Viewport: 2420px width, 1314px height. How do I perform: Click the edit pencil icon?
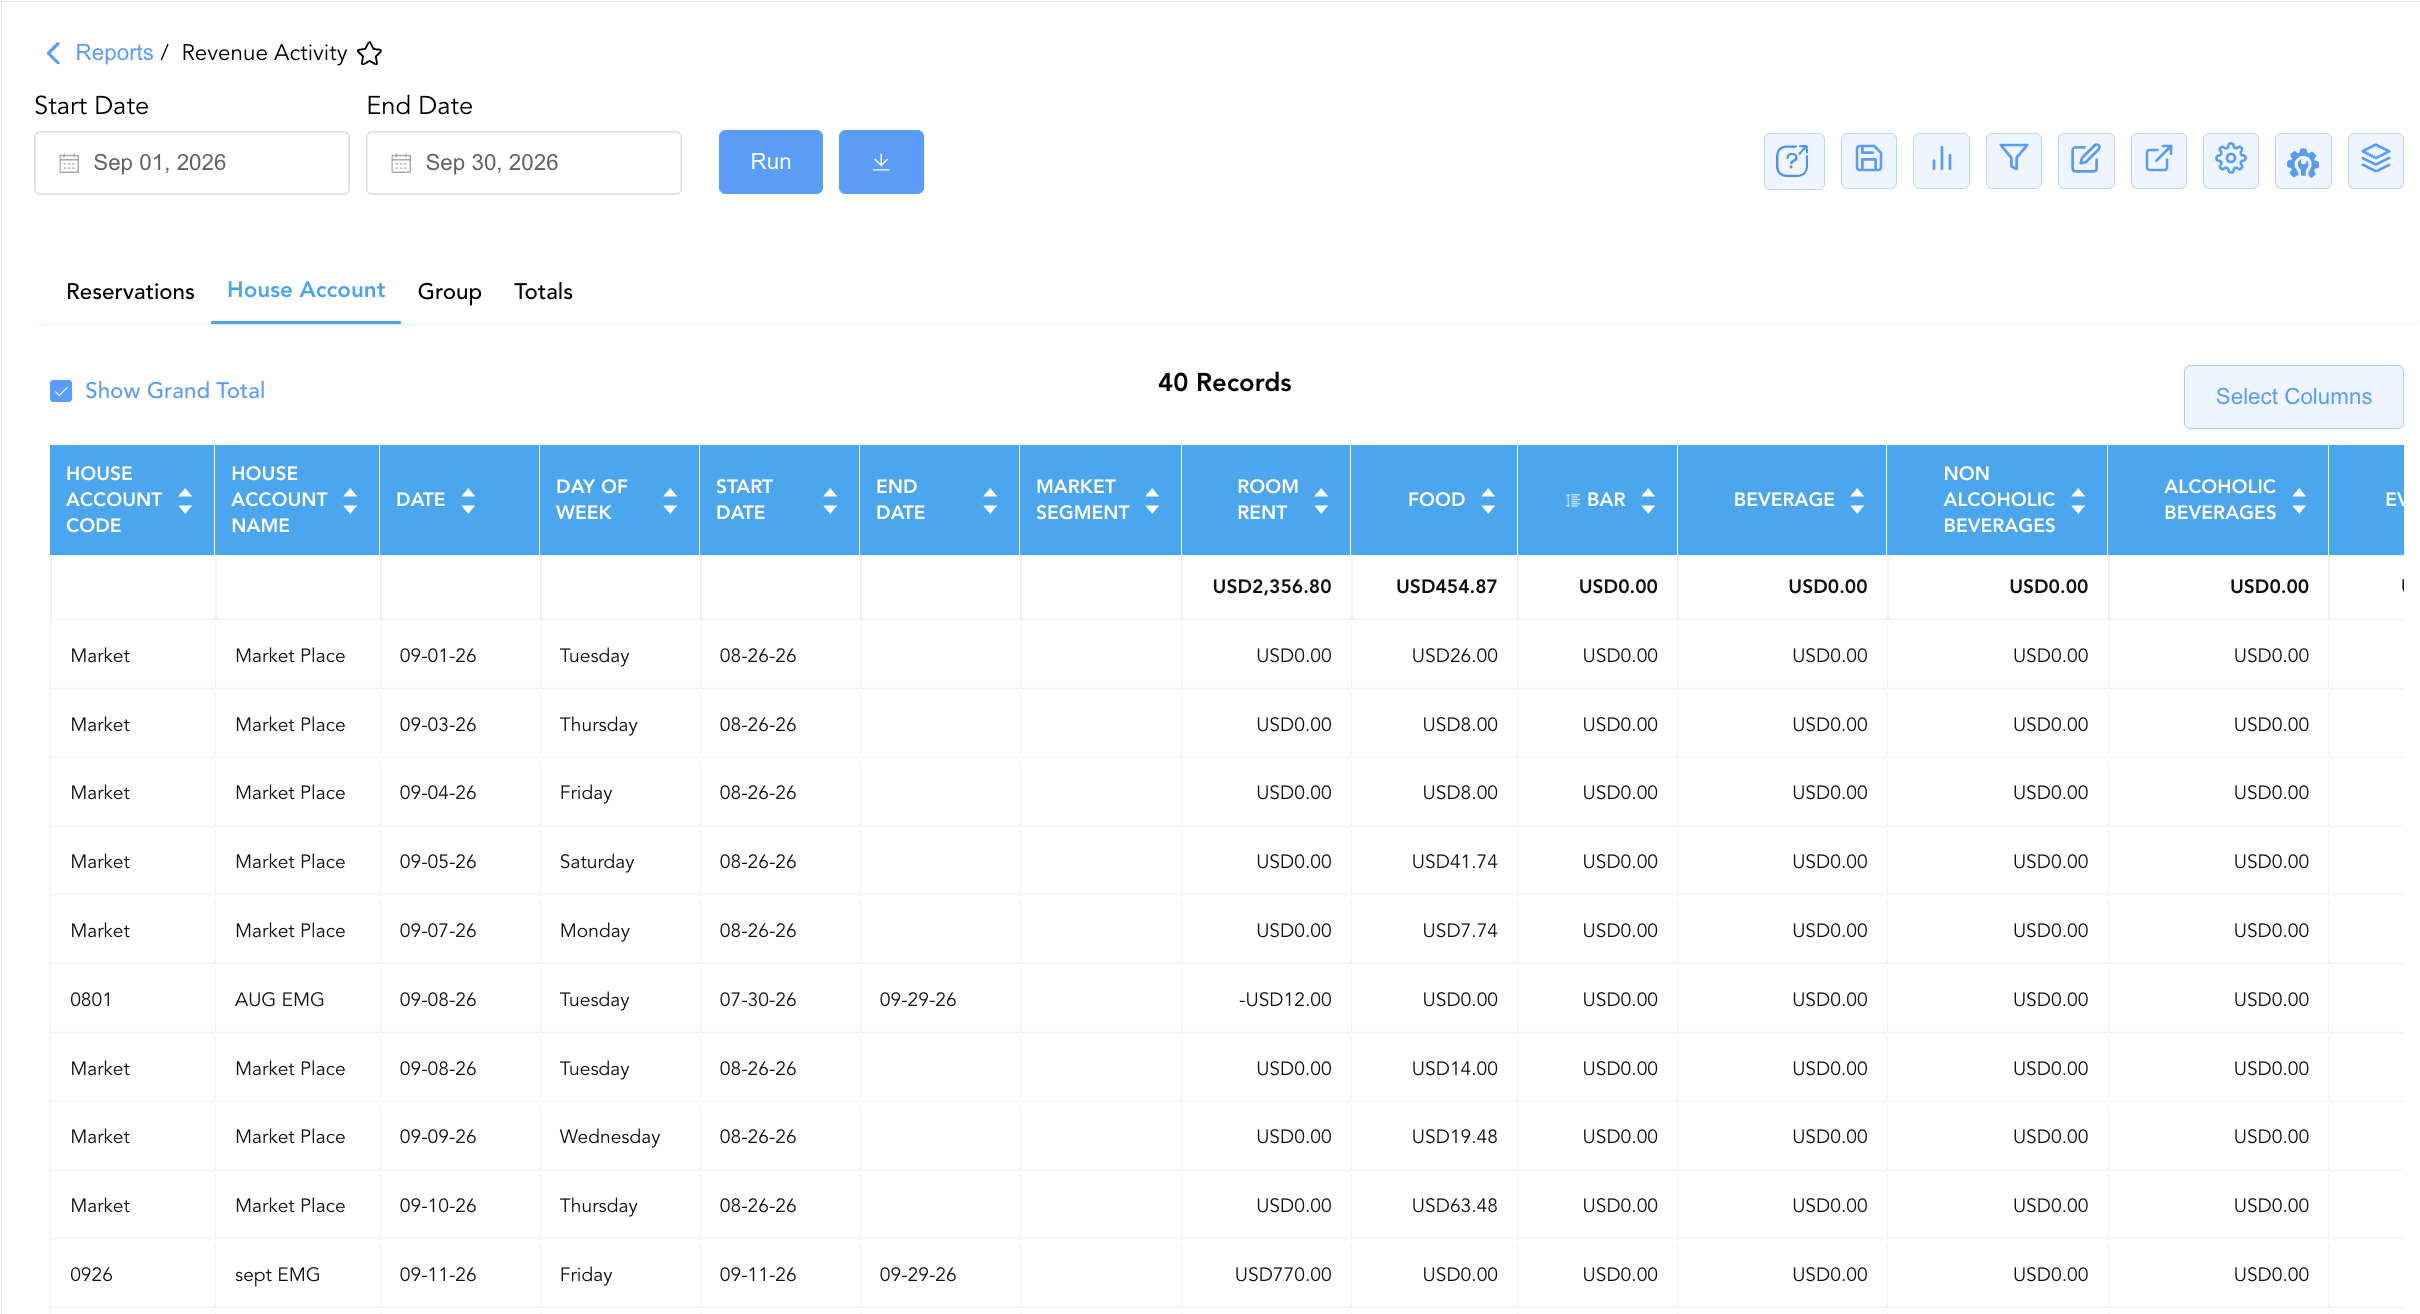click(x=2086, y=161)
